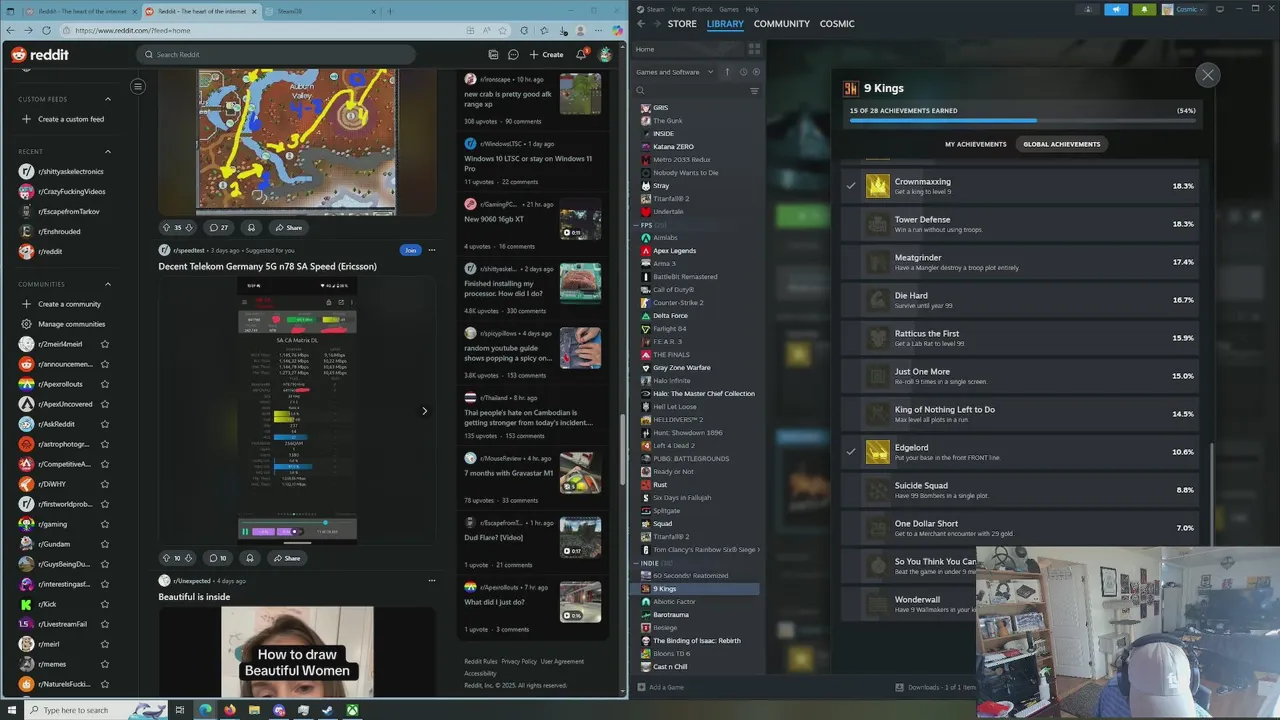Switch to My Achievements tab
1280x720 pixels.
976,144
